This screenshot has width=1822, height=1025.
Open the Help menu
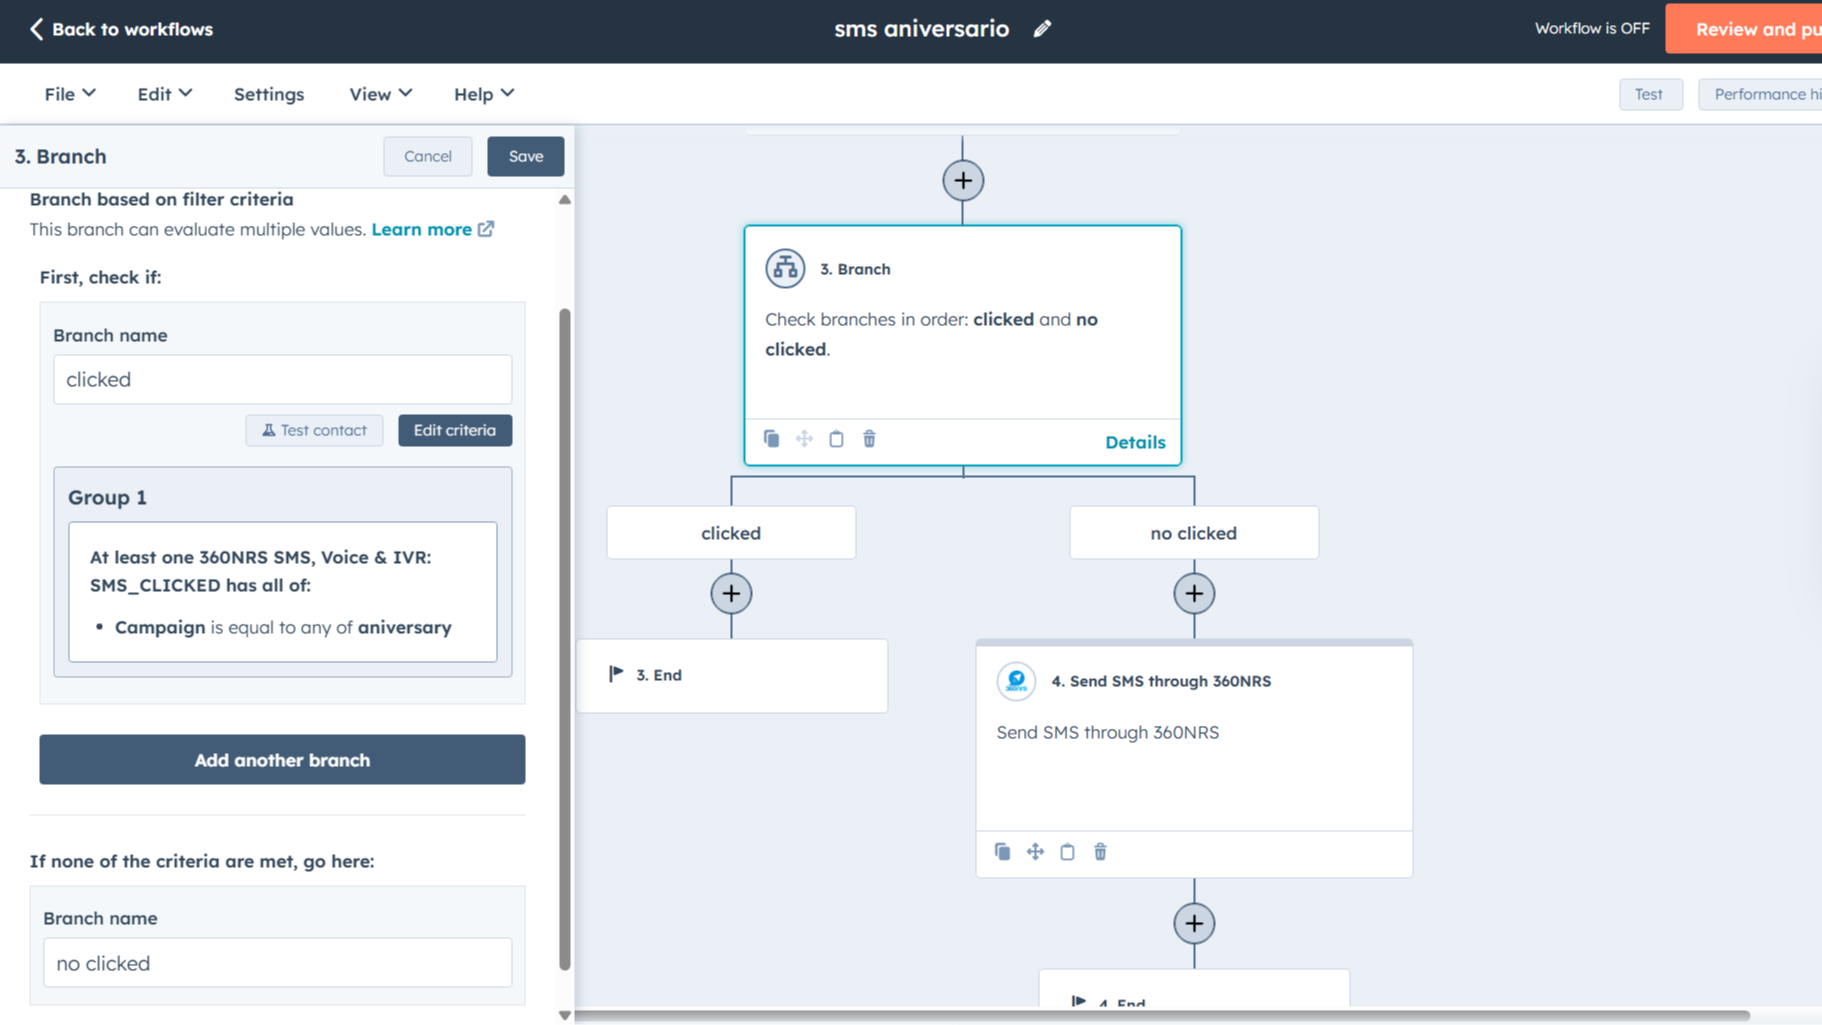484,94
